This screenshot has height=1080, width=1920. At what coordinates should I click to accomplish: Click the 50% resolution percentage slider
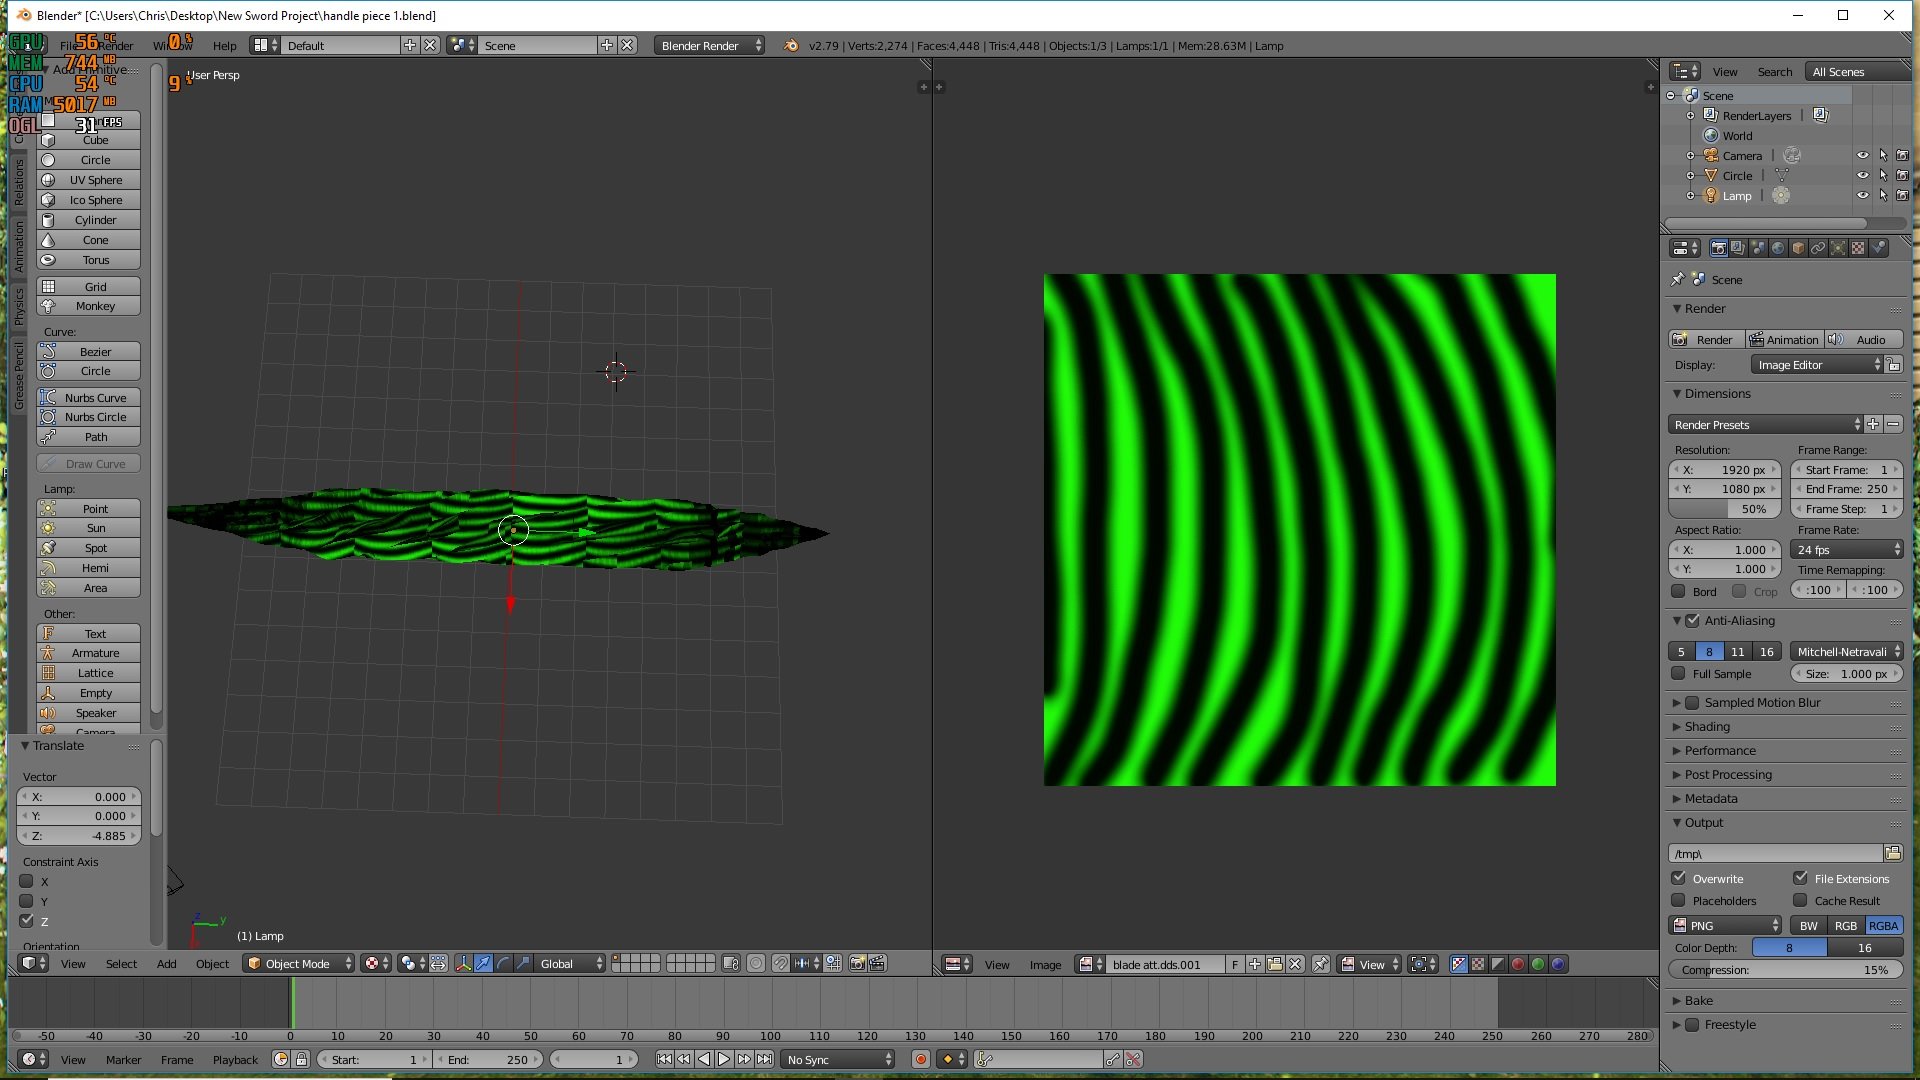[1725, 509]
